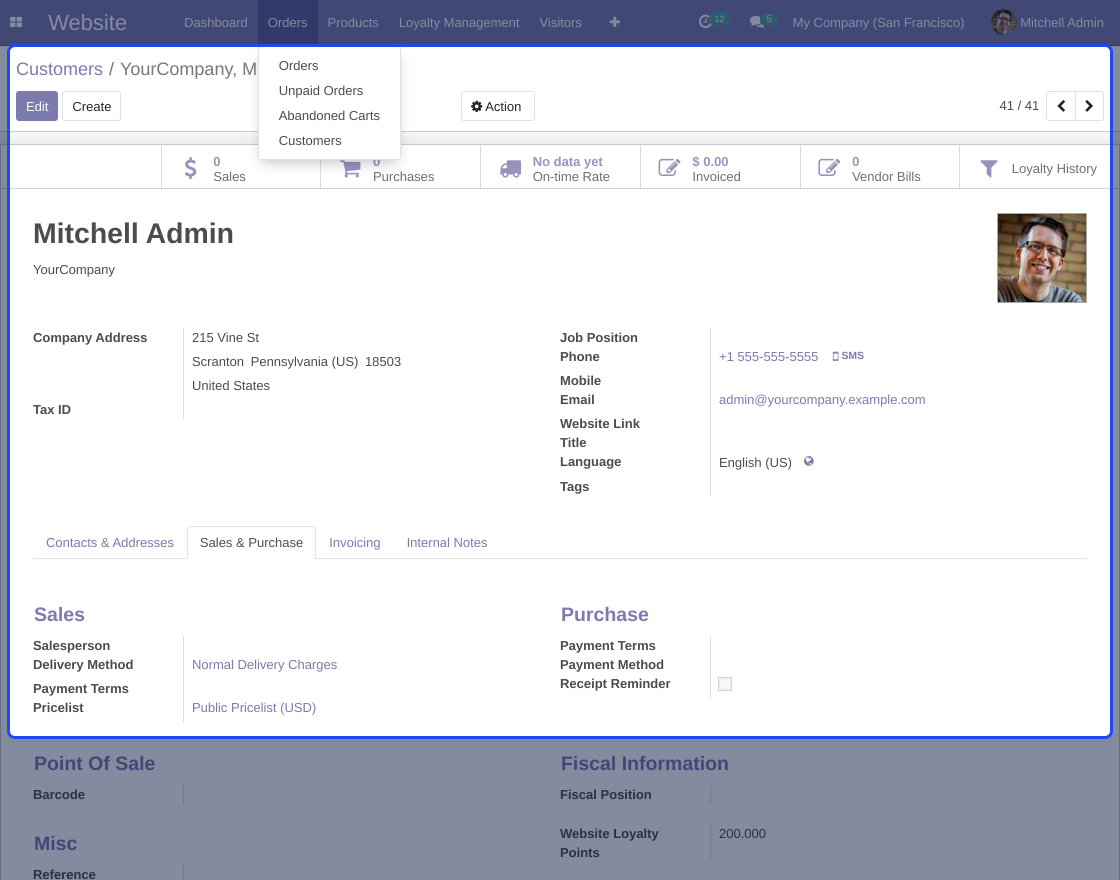Select Customers menu entry
This screenshot has height=880, width=1120.
click(329, 141)
